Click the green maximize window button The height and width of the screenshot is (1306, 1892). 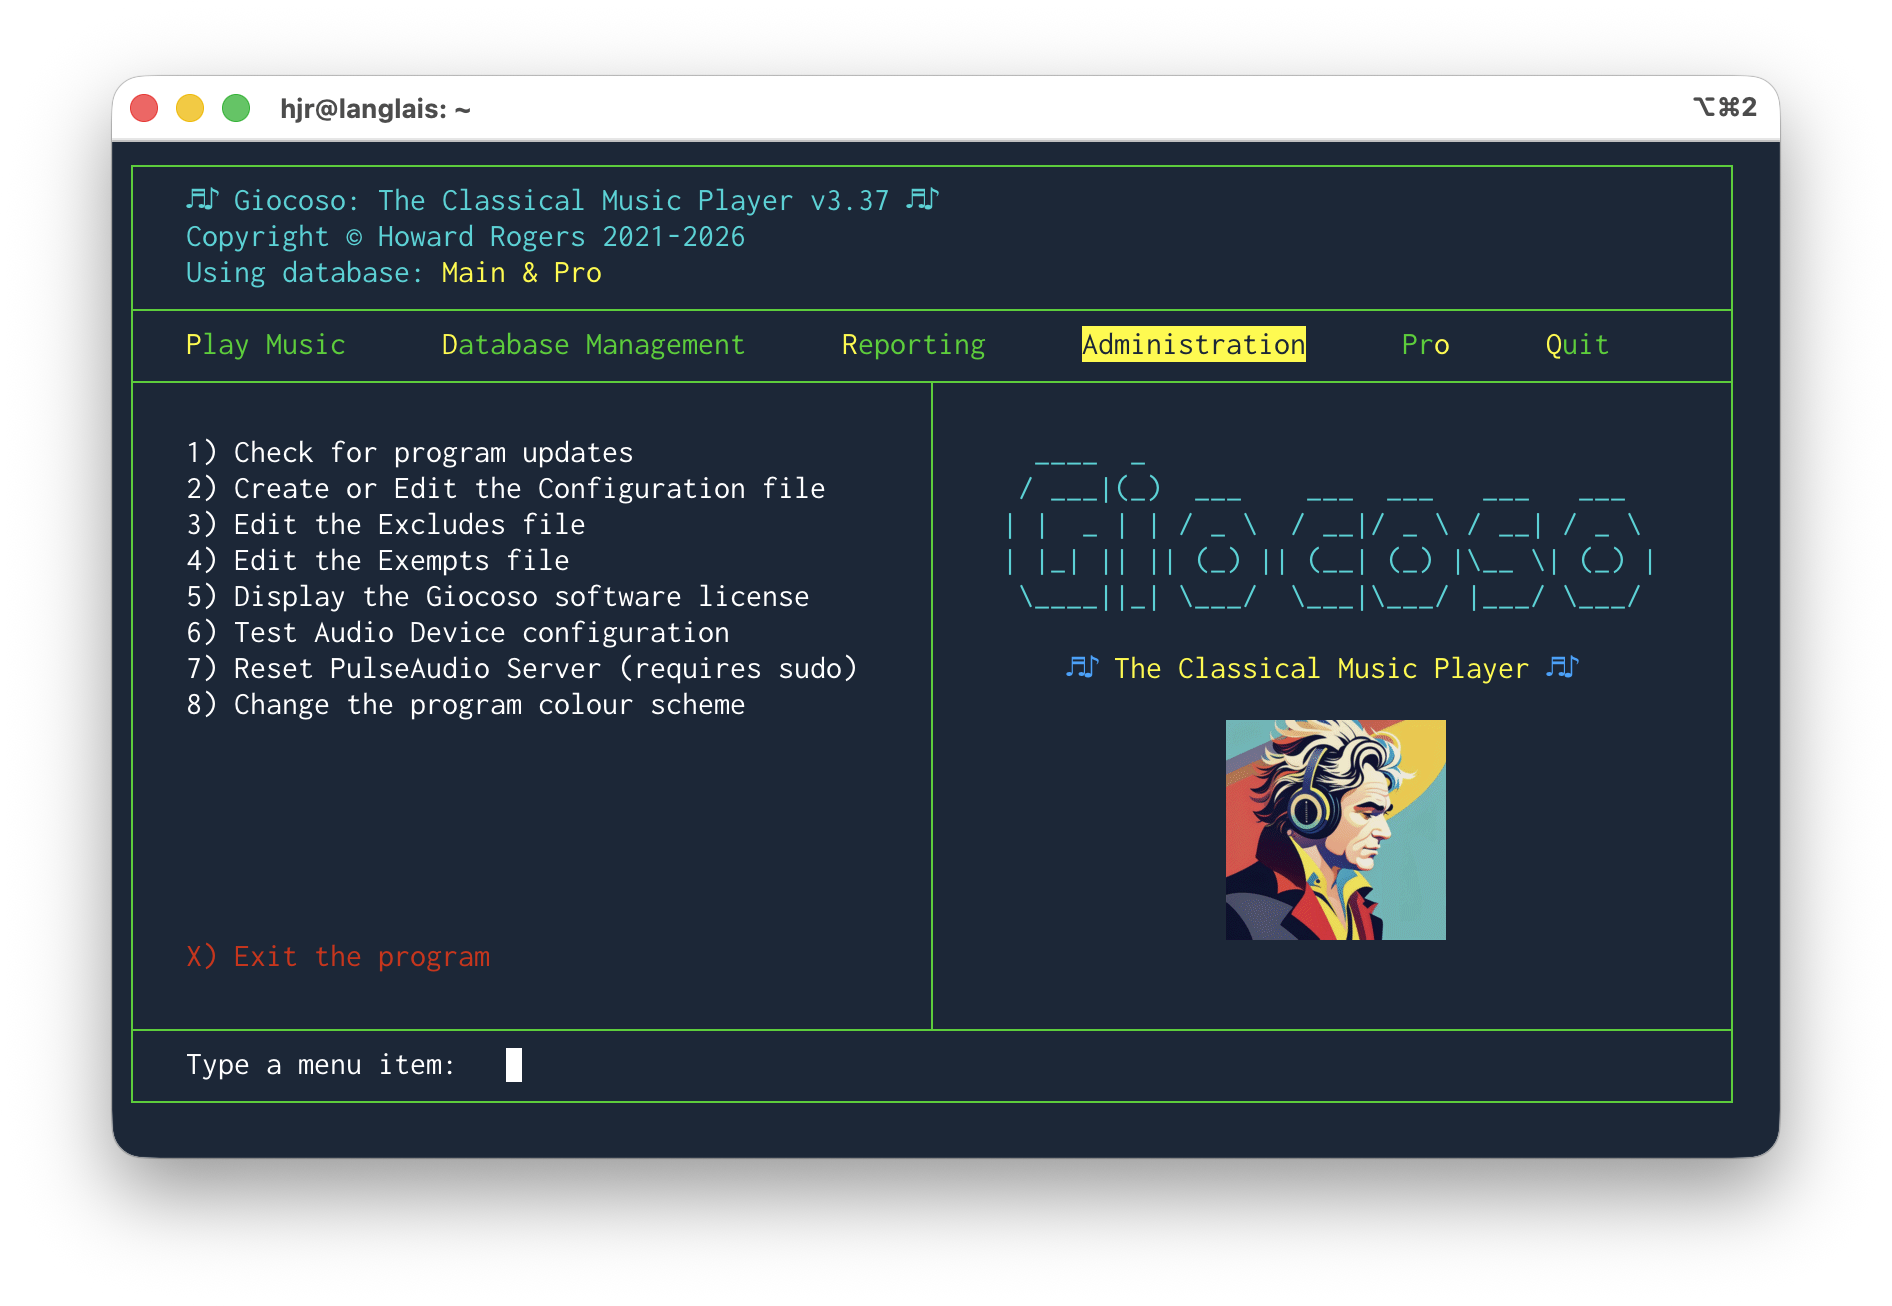[236, 108]
